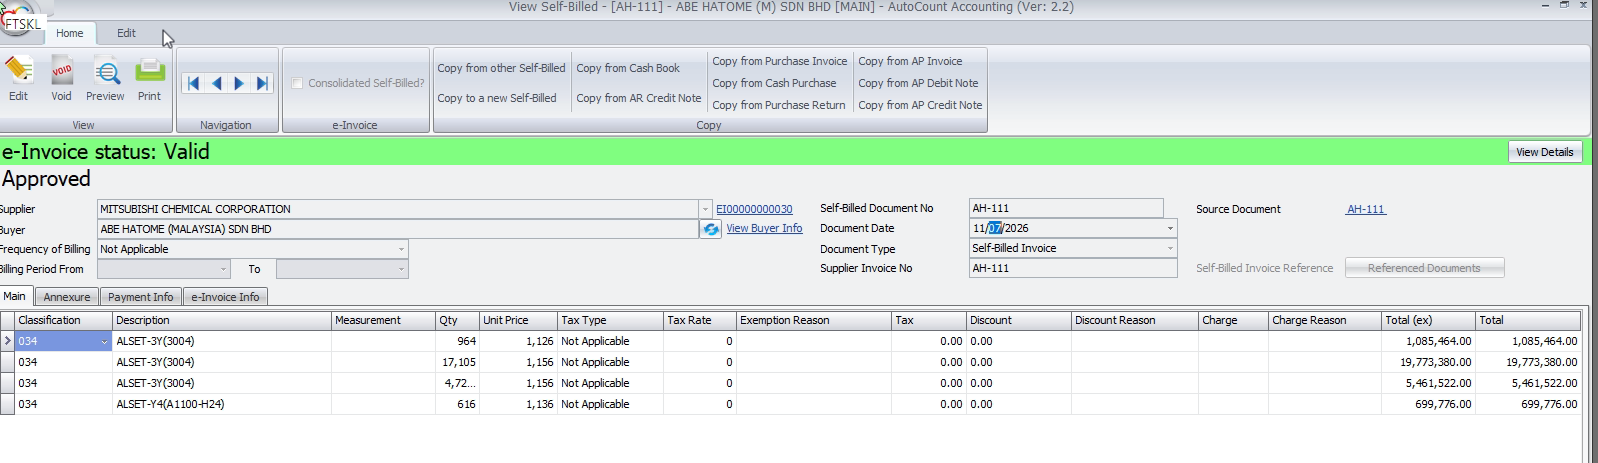1598x463 pixels.
Task: Select Copy from Cash Book
Action: [628, 68]
